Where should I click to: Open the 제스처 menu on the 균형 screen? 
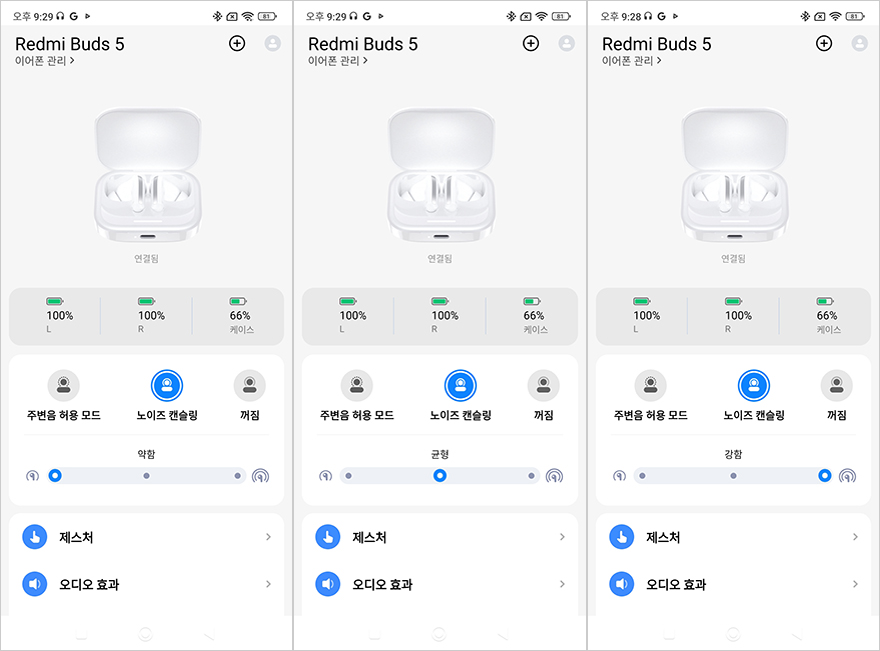tap(440, 537)
